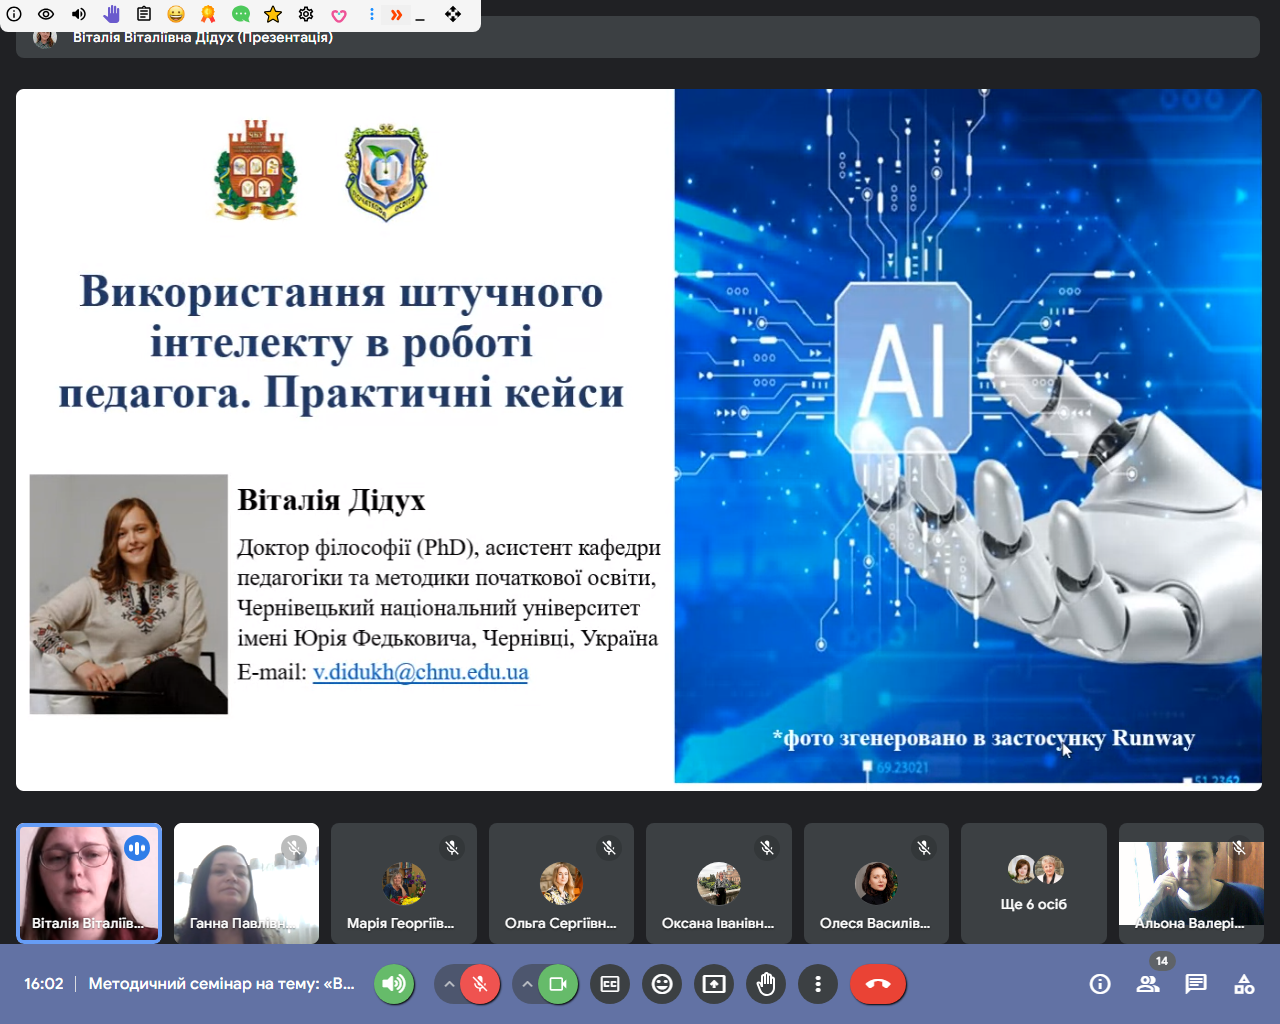Click the muted mic icon on Ганна Павлівна tile

pos(293,848)
